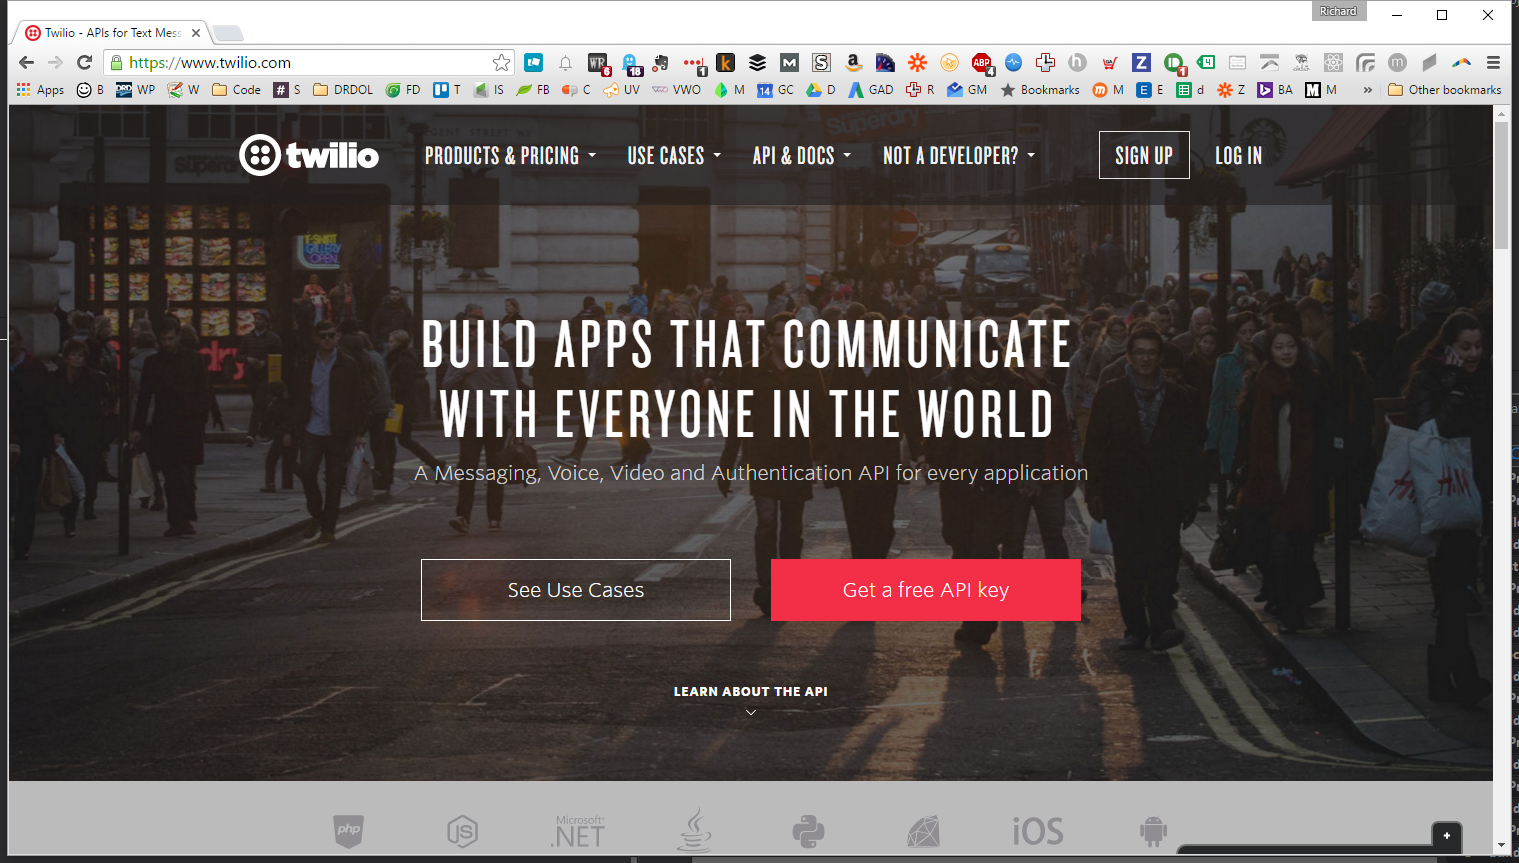Open the React atom extension icon
1519x863 pixels.
point(1333,62)
